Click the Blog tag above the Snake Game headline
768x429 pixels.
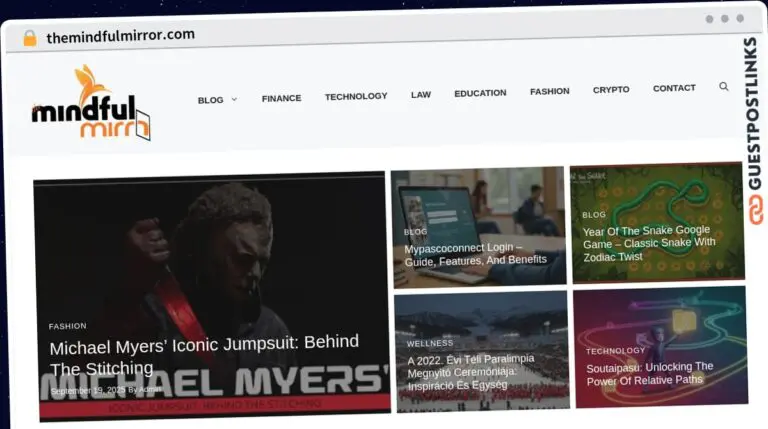coord(594,214)
